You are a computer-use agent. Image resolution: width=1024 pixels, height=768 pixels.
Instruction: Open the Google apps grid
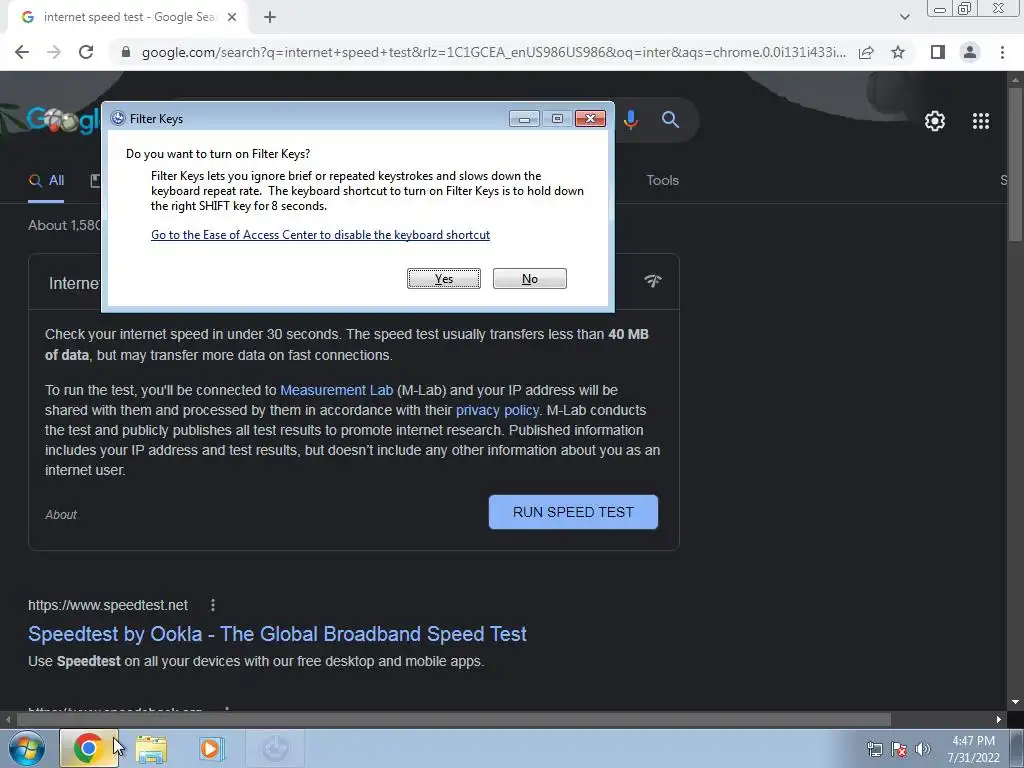point(981,121)
